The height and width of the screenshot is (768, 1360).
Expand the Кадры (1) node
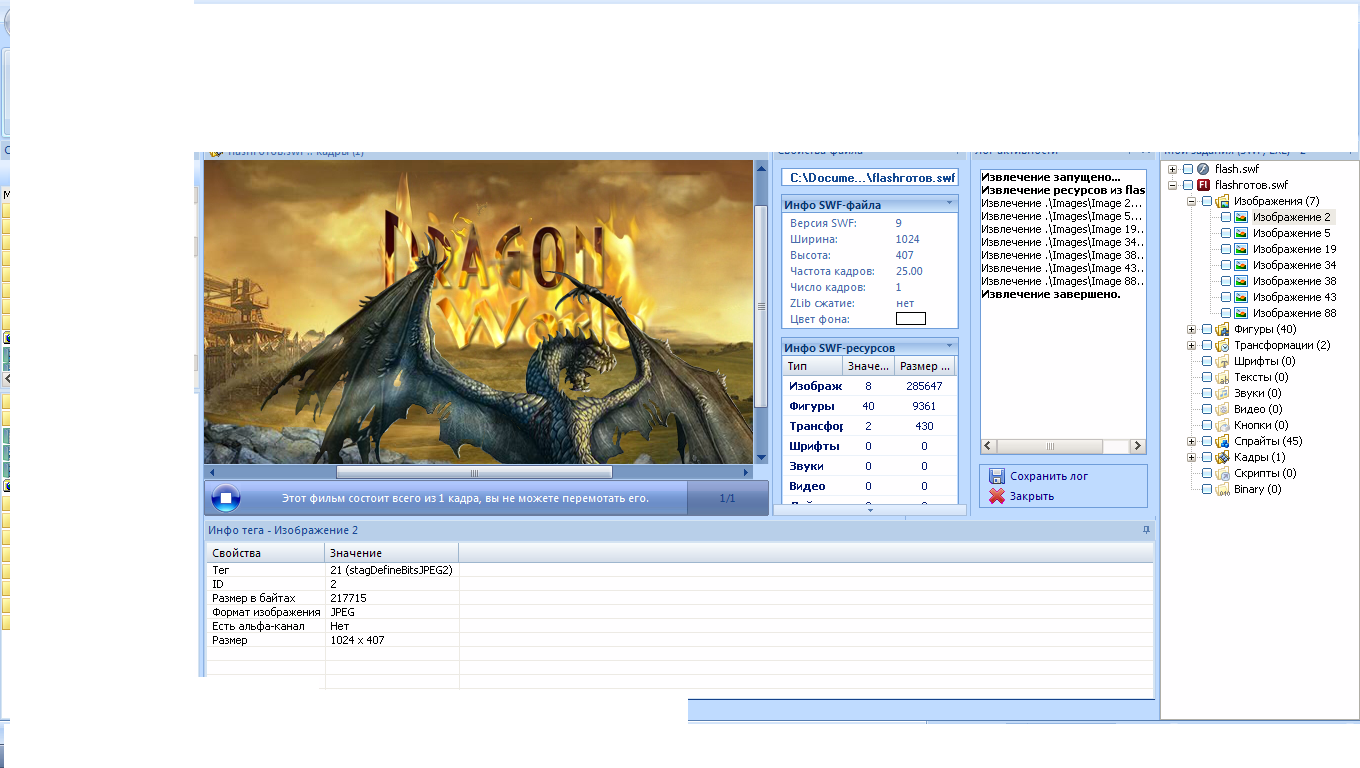[1191, 457]
